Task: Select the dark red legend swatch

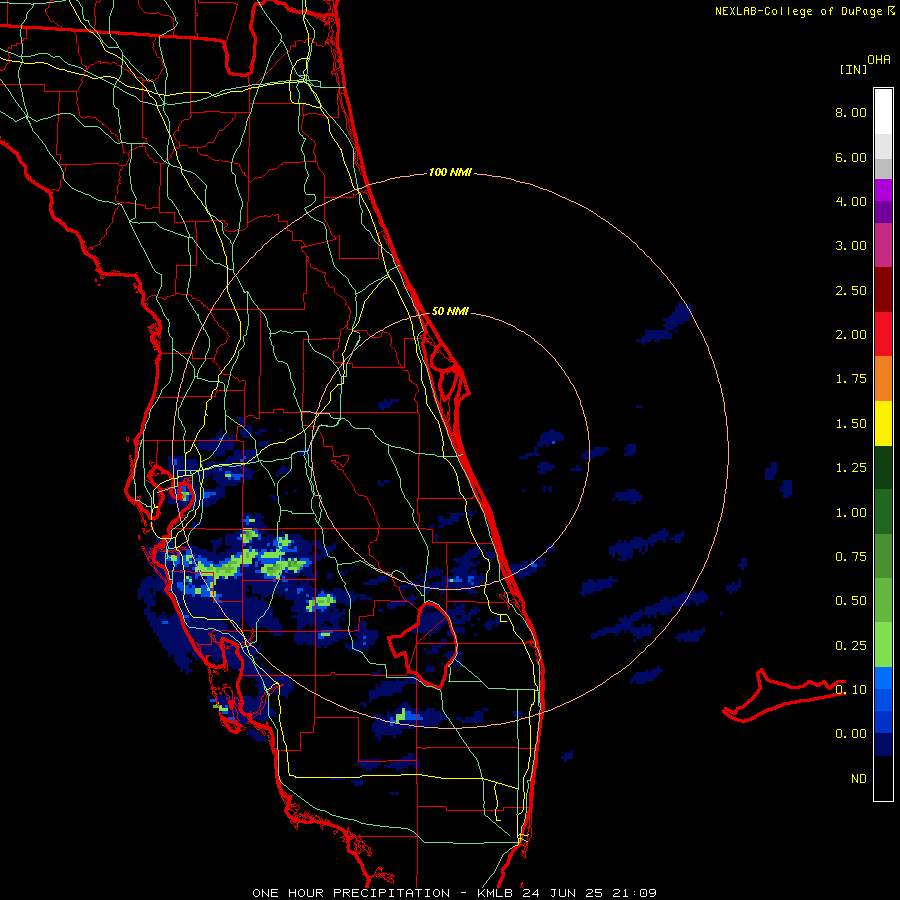Action: coord(883,290)
